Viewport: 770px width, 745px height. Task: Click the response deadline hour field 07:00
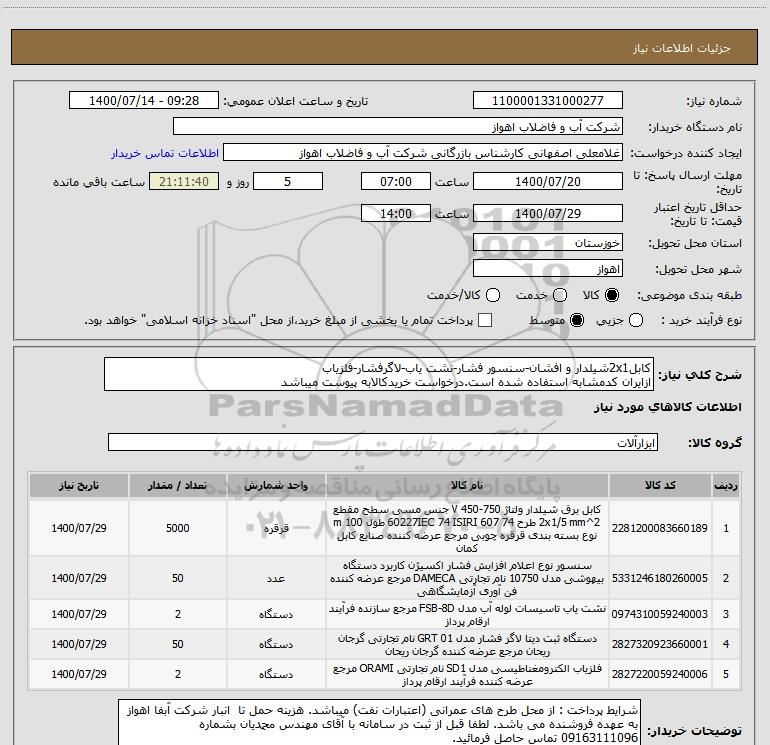click(396, 182)
